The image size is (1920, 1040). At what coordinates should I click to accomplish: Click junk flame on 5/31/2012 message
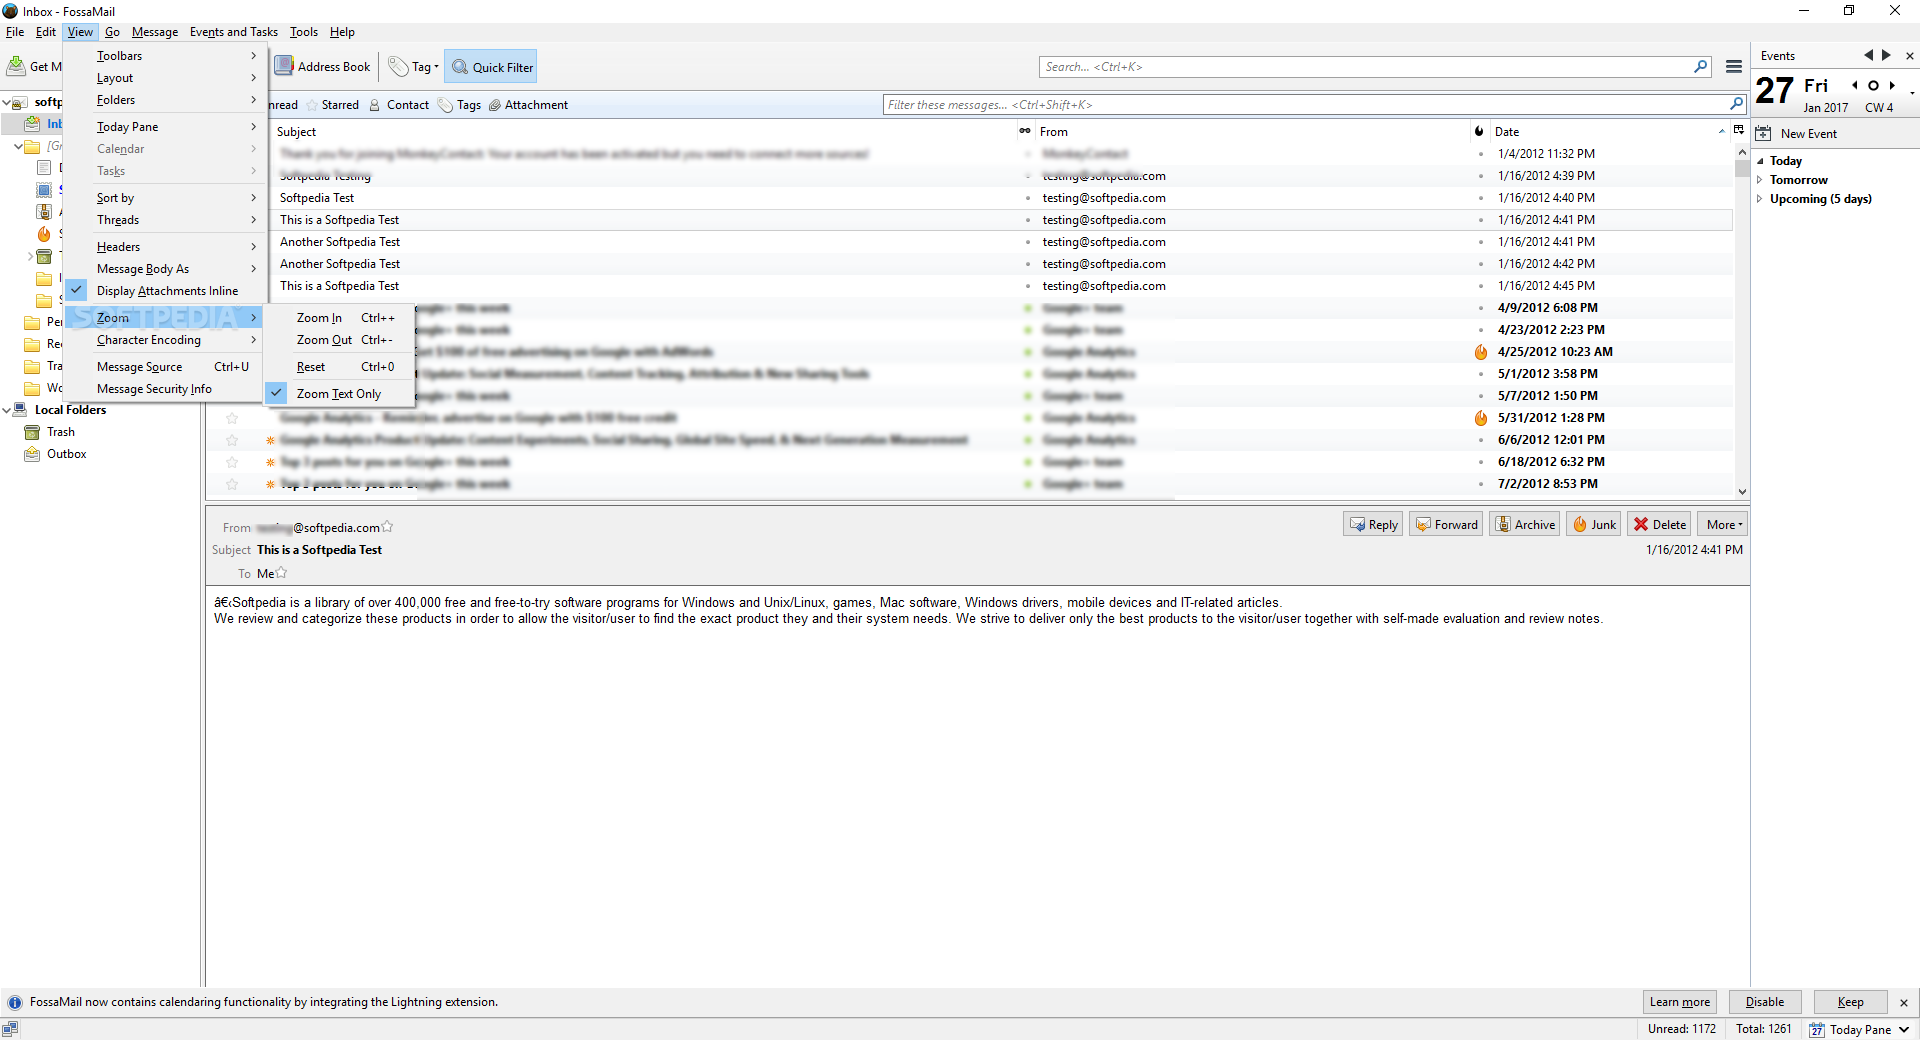click(1481, 418)
